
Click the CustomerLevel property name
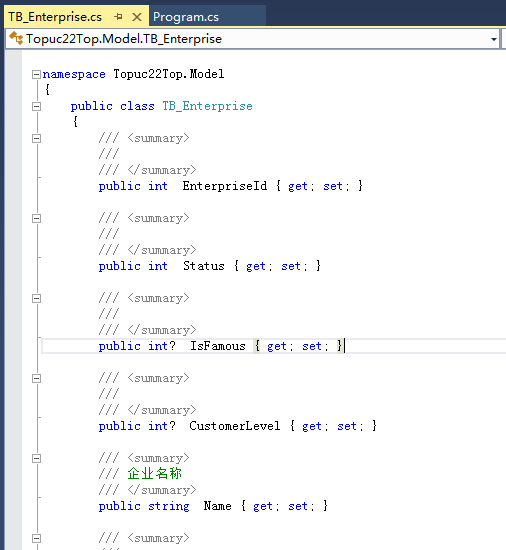point(235,426)
